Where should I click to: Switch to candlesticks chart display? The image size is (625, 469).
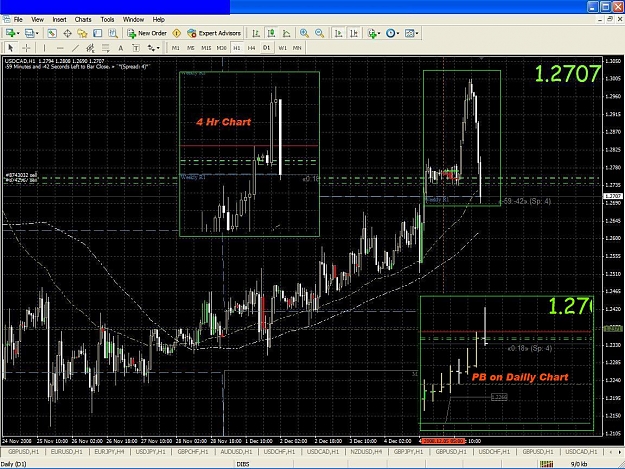point(271,33)
